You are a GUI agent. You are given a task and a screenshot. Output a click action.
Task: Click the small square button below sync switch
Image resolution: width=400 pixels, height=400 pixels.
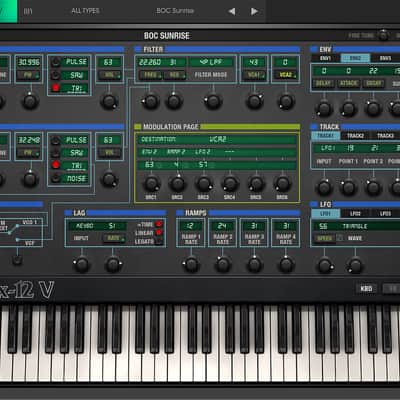pos(17,260)
